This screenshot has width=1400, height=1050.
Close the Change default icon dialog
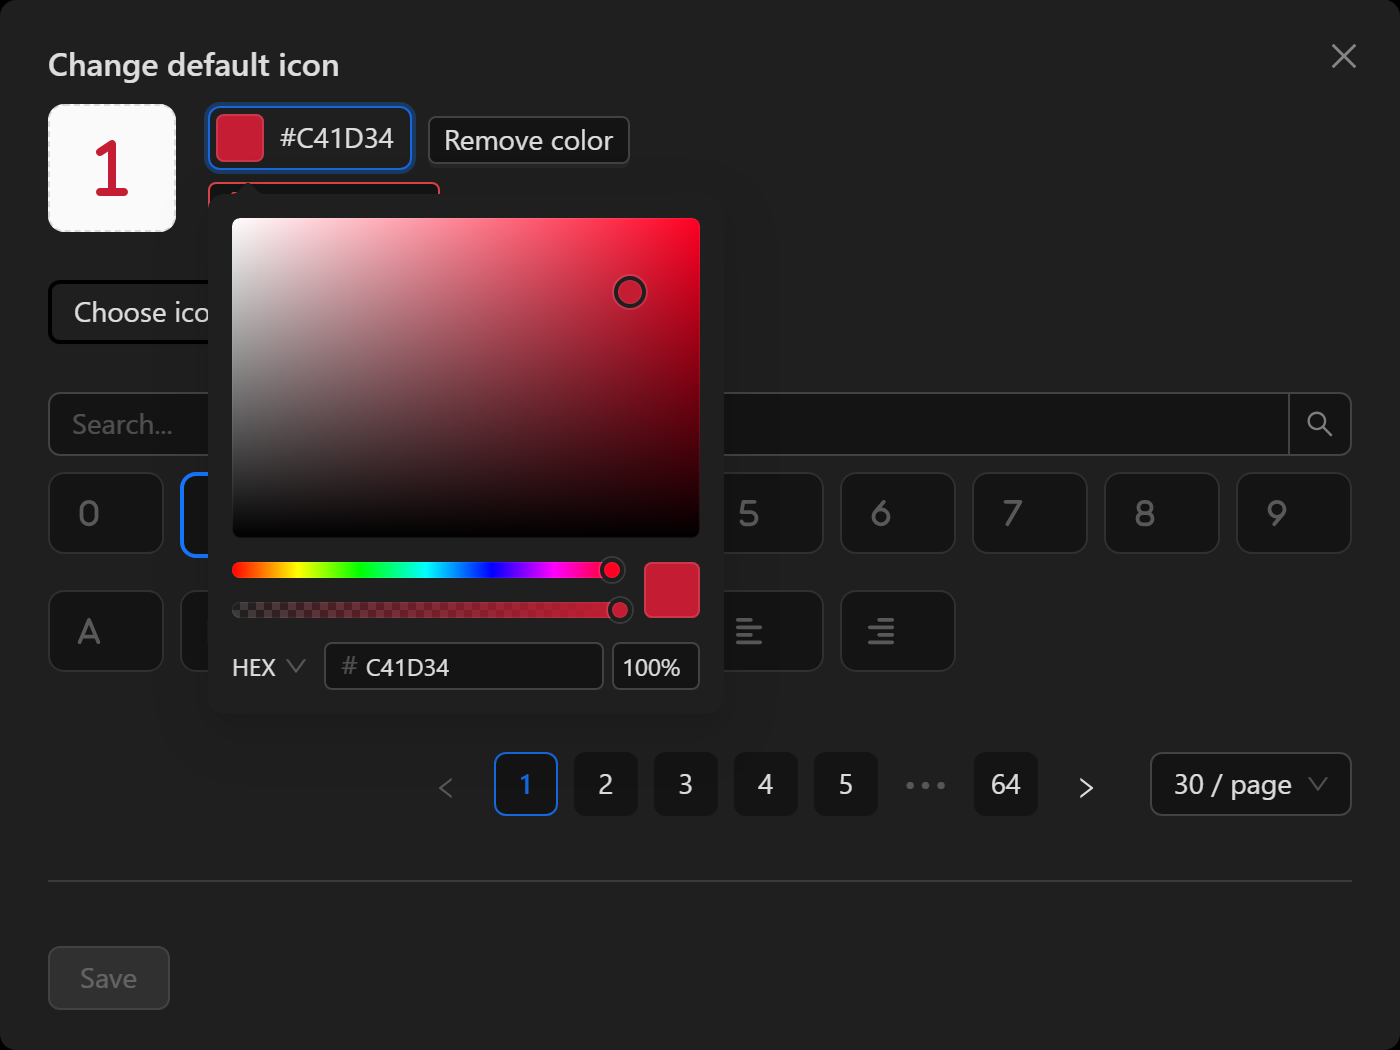coord(1344,56)
